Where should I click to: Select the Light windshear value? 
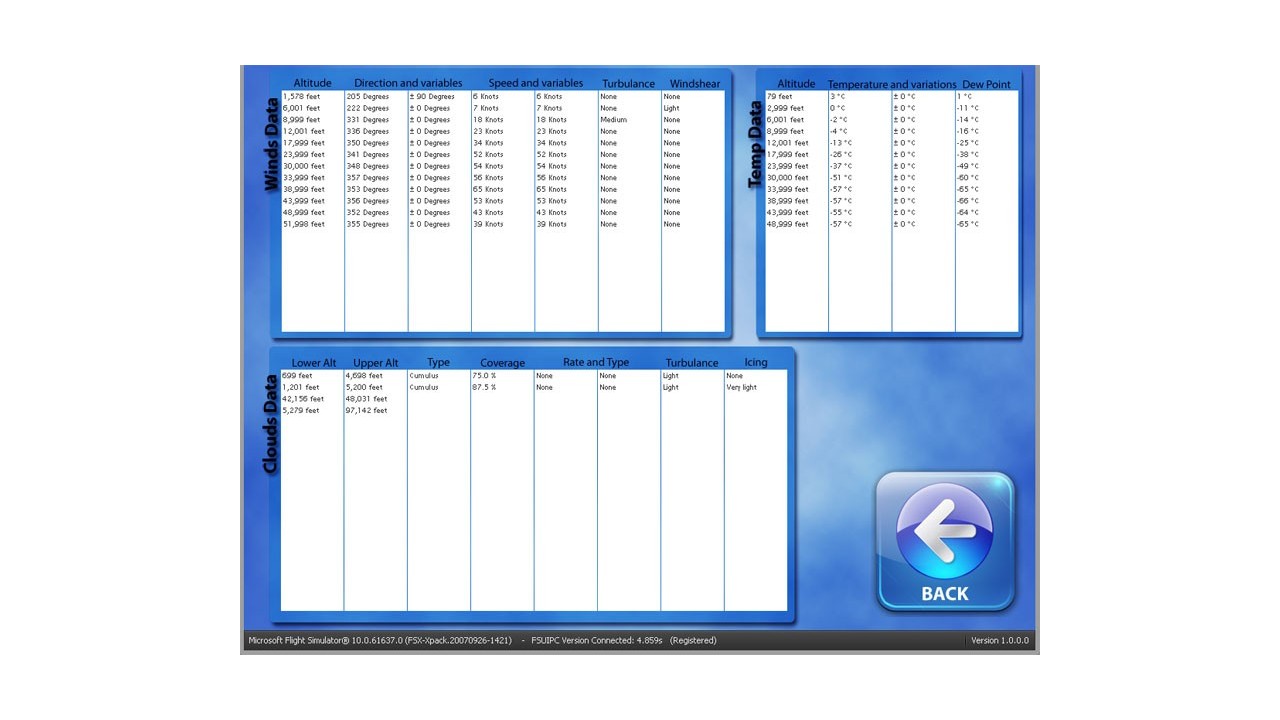click(x=671, y=108)
